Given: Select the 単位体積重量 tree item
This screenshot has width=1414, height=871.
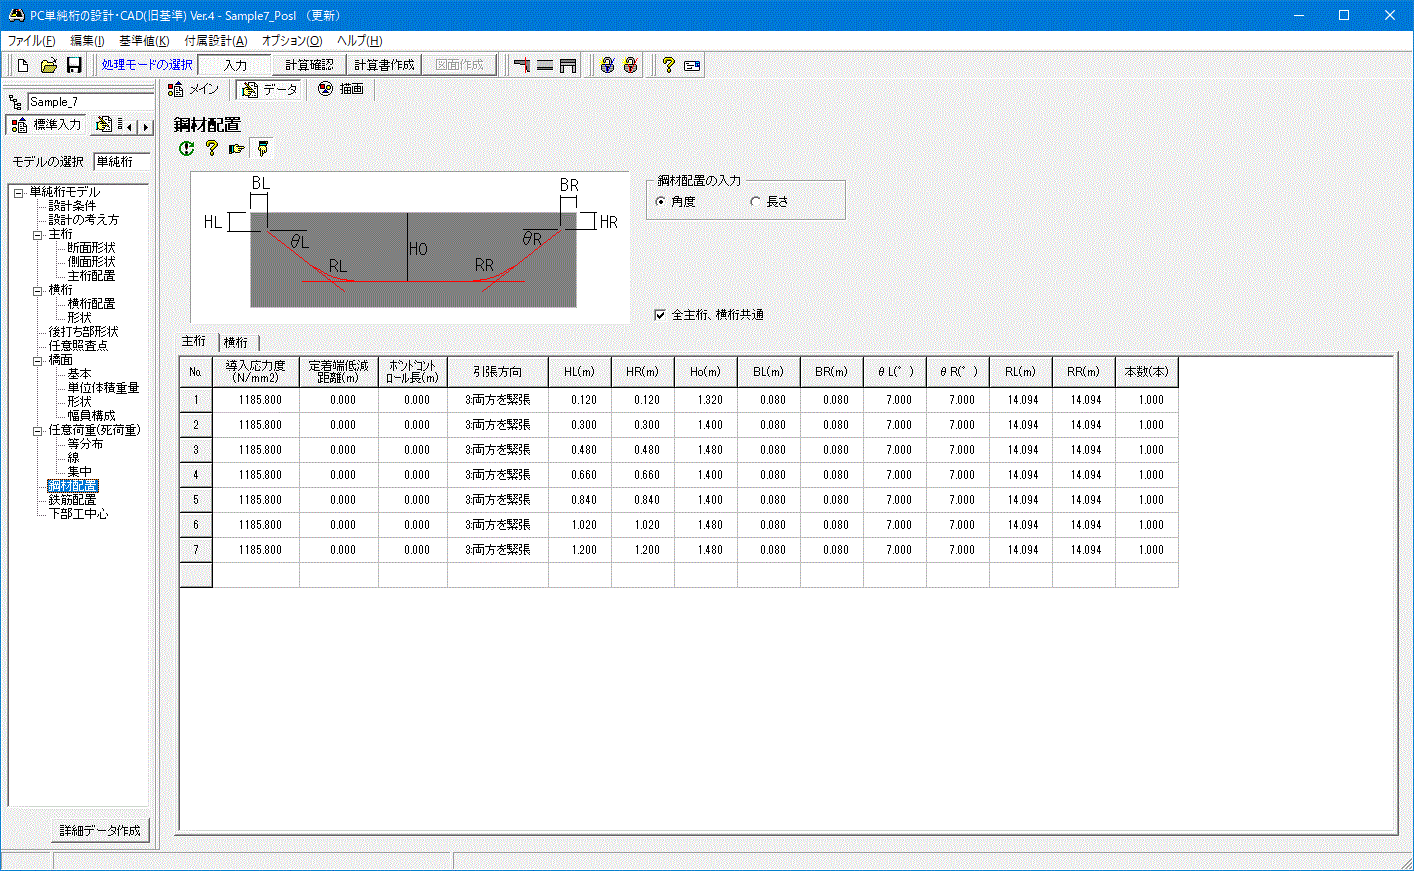Looking at the screenshot, I should tap(103, 388).
